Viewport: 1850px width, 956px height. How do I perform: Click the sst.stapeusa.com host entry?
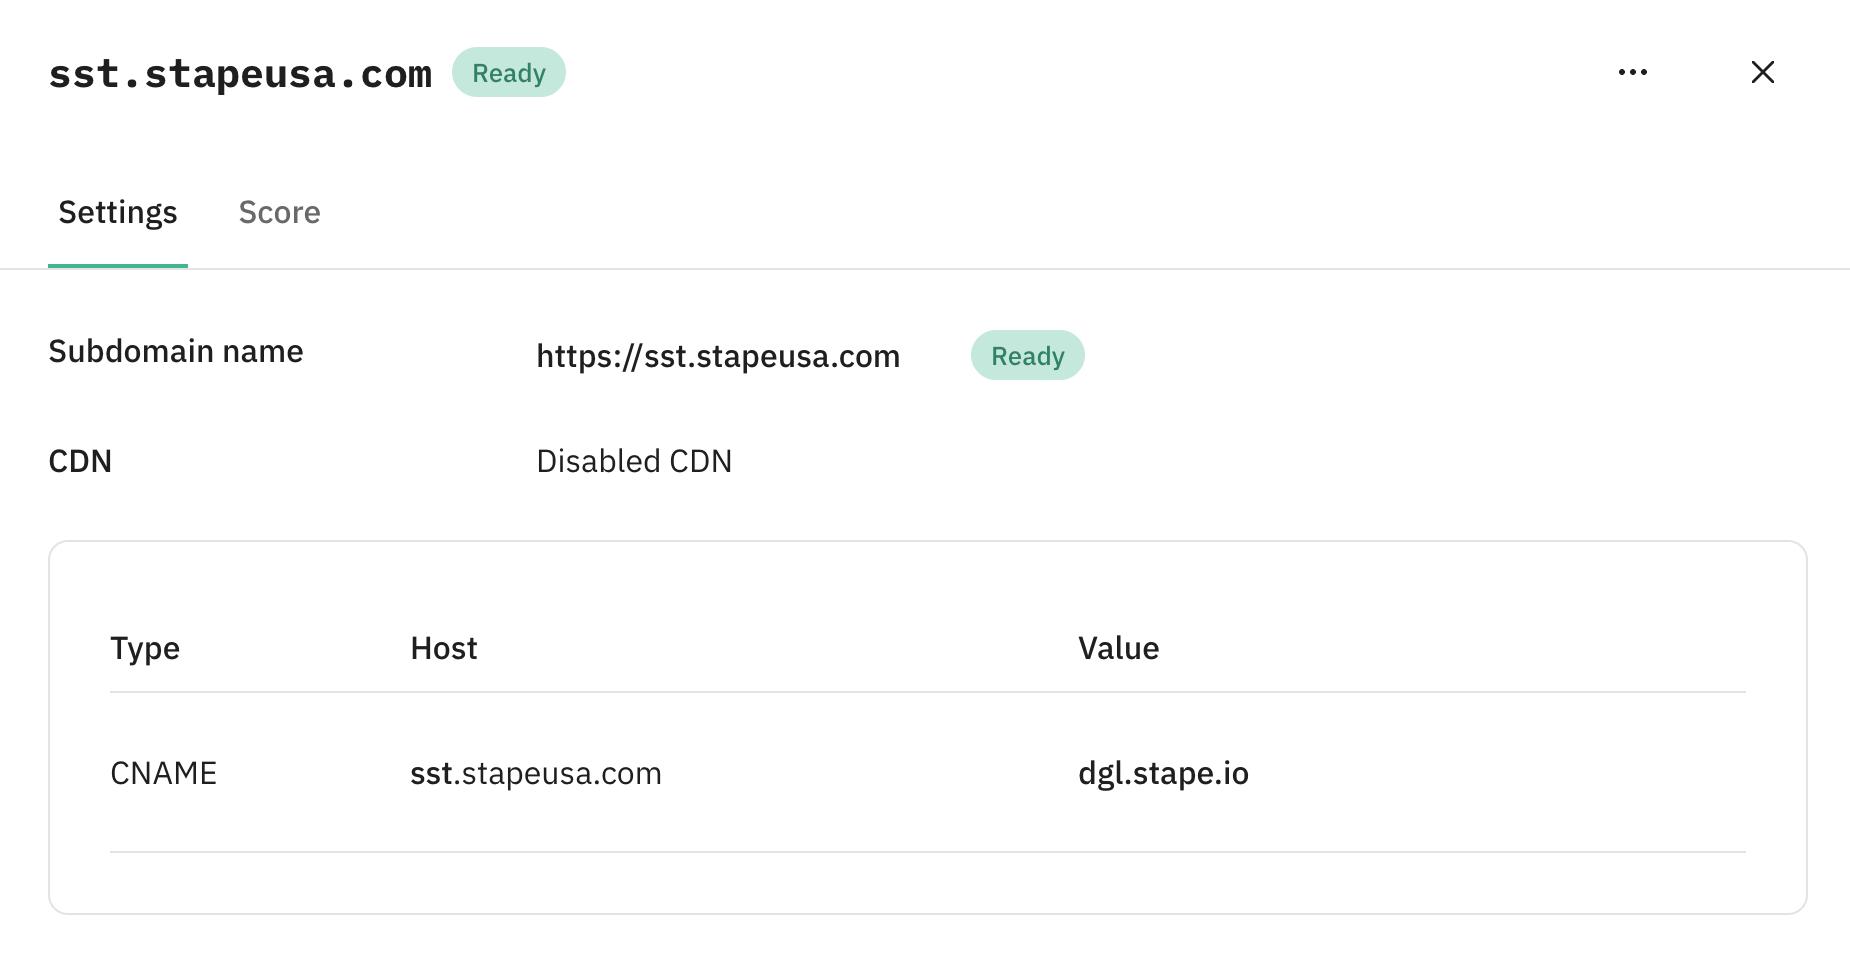(x=536, y=773)
